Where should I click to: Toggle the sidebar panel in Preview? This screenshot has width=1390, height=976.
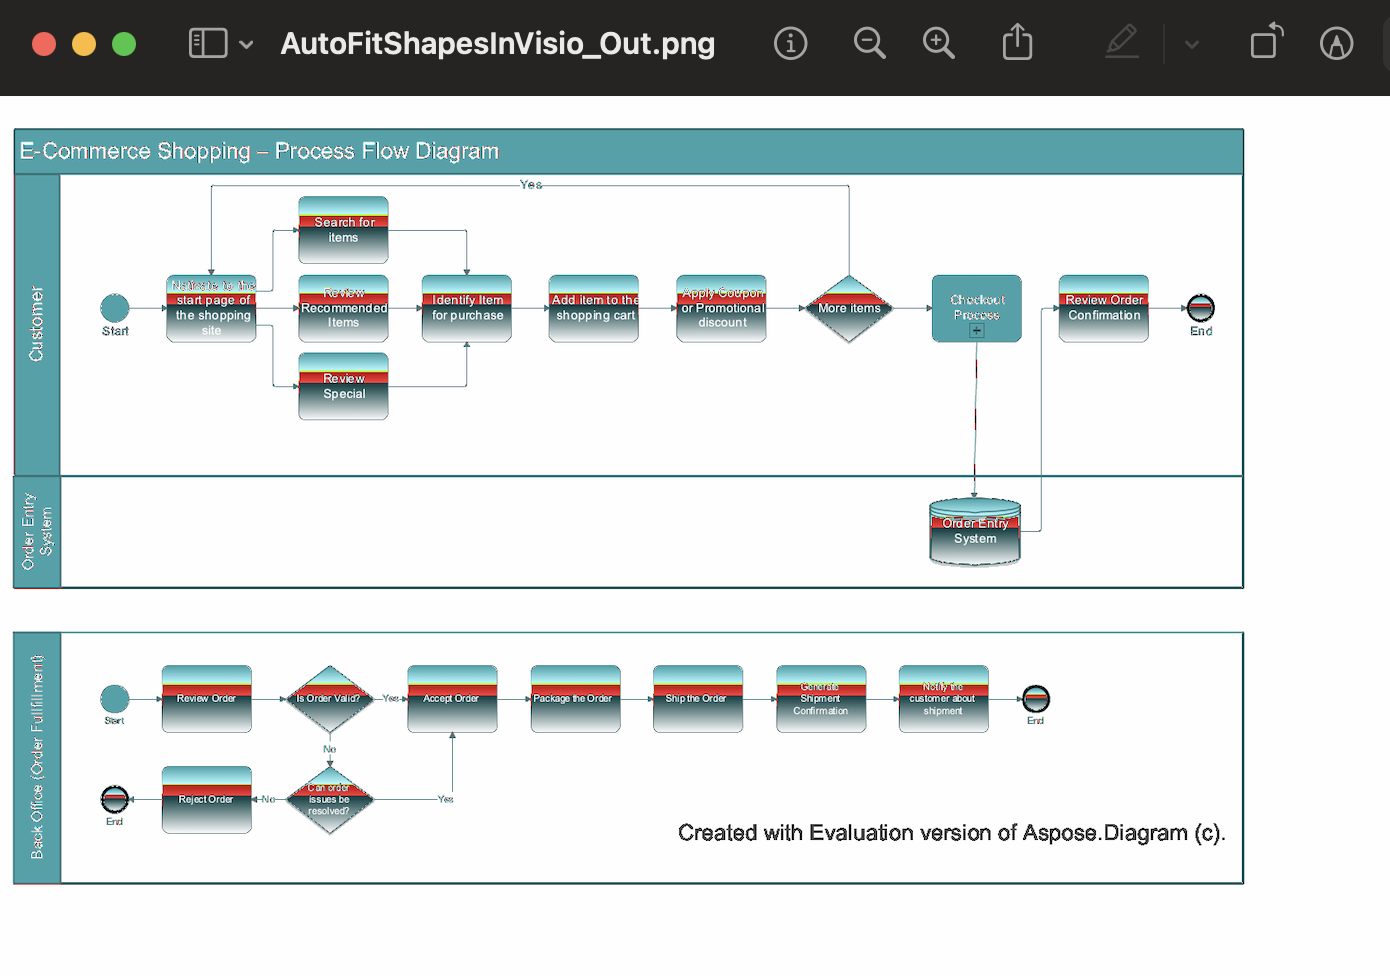(x=207, y=43)
